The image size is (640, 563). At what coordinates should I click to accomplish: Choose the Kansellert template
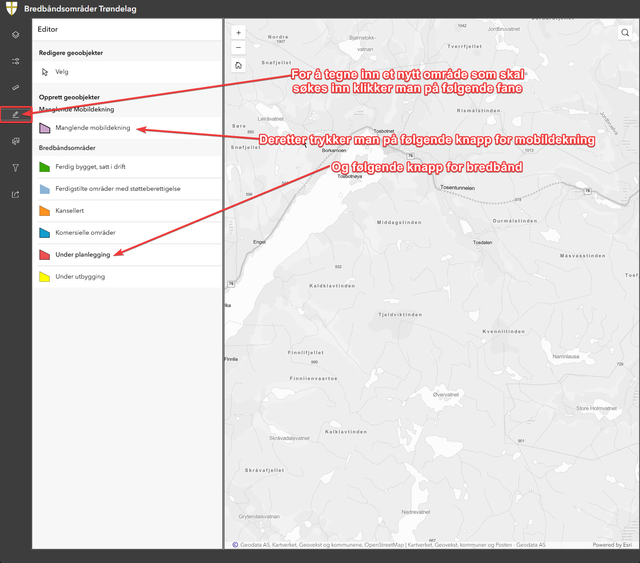pyautogui.click(x=127, y=211)
